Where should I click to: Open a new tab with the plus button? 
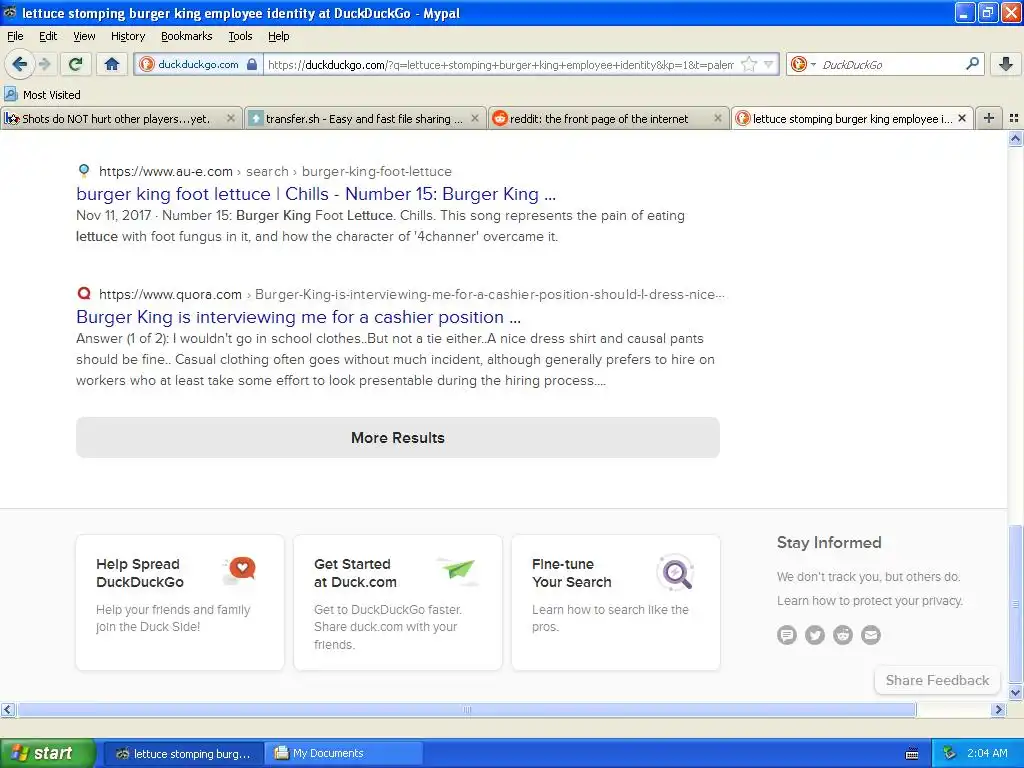coord(989,118)
